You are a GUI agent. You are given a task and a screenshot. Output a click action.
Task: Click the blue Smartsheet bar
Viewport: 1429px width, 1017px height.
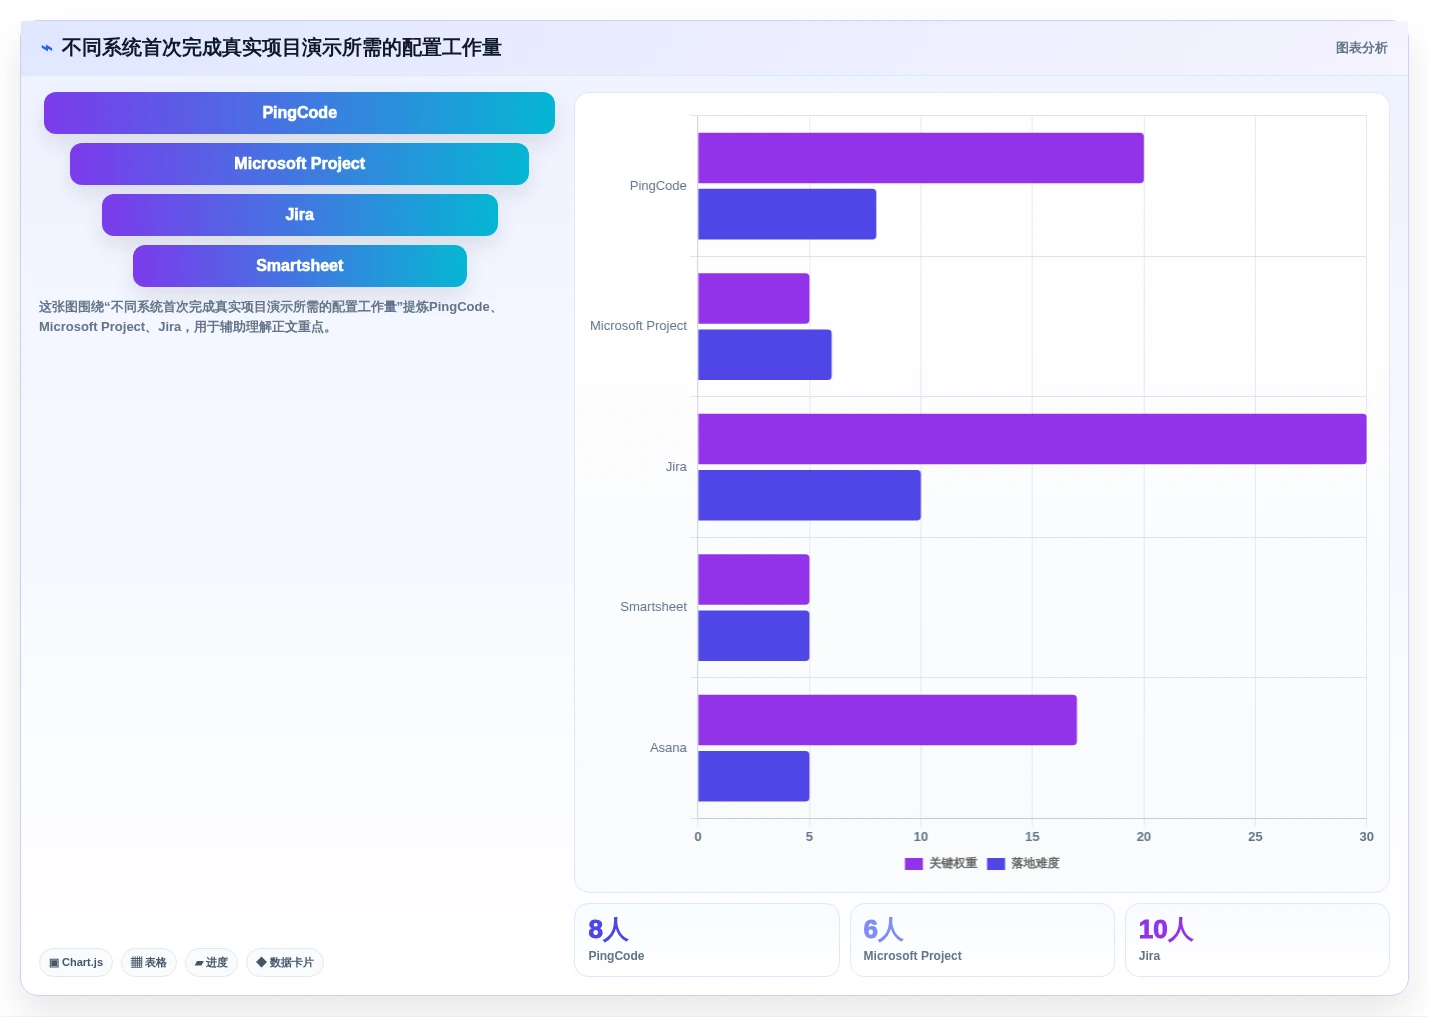click(x=754, y=636)
